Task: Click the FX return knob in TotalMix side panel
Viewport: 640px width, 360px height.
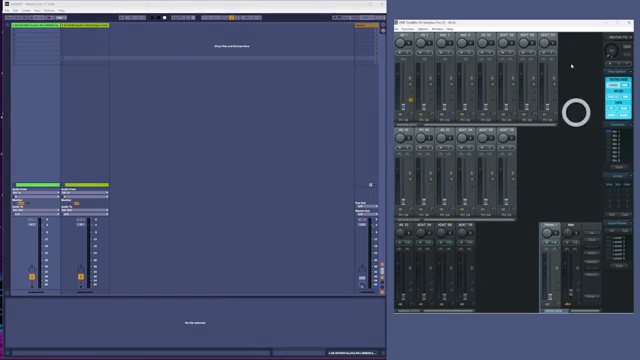Action: pyautogui.click(x=611, y=51)
